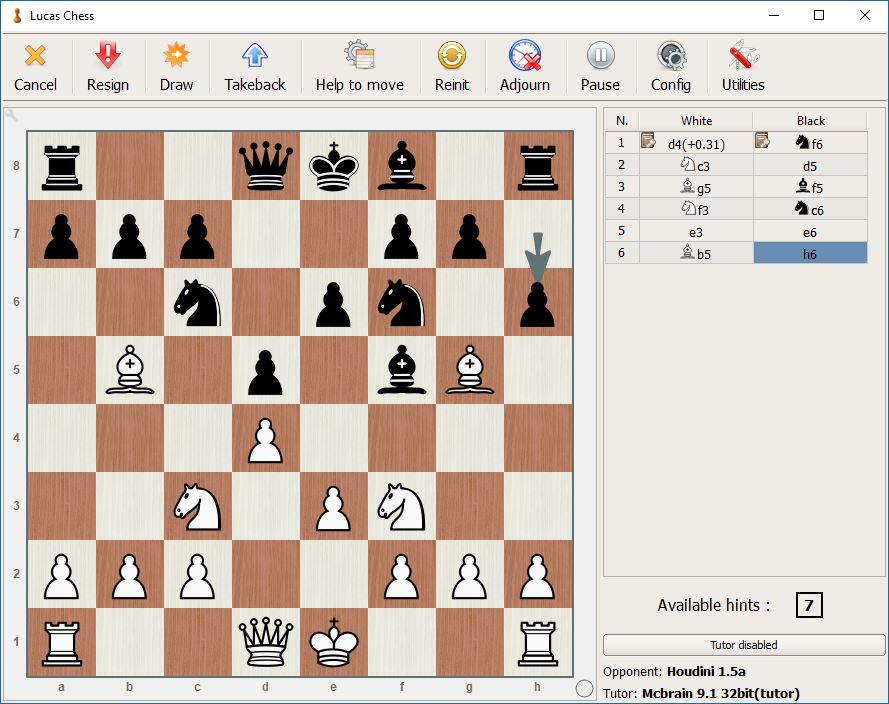This screenshot has width=889, height=704.
Task: Click the available hints counter box
Action: click(x=809, y=605)
